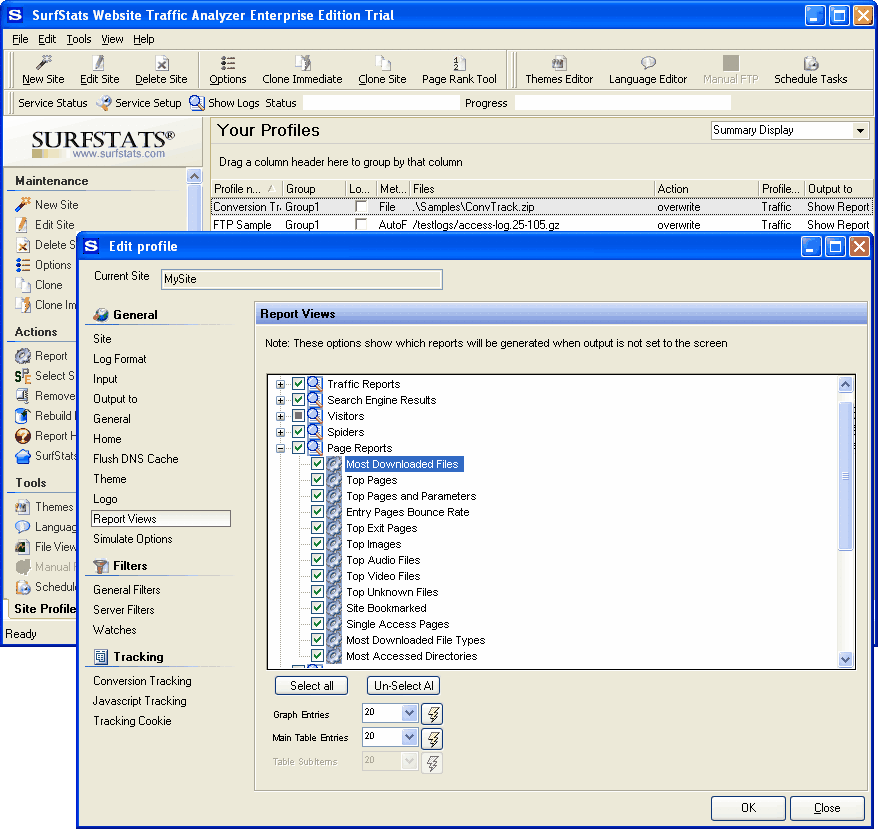Open the Schedule Tasks toolbar icon
Image resolution: width=878 pixels, height=834 pixels.
pyautogui.click(x=810, y=62)
